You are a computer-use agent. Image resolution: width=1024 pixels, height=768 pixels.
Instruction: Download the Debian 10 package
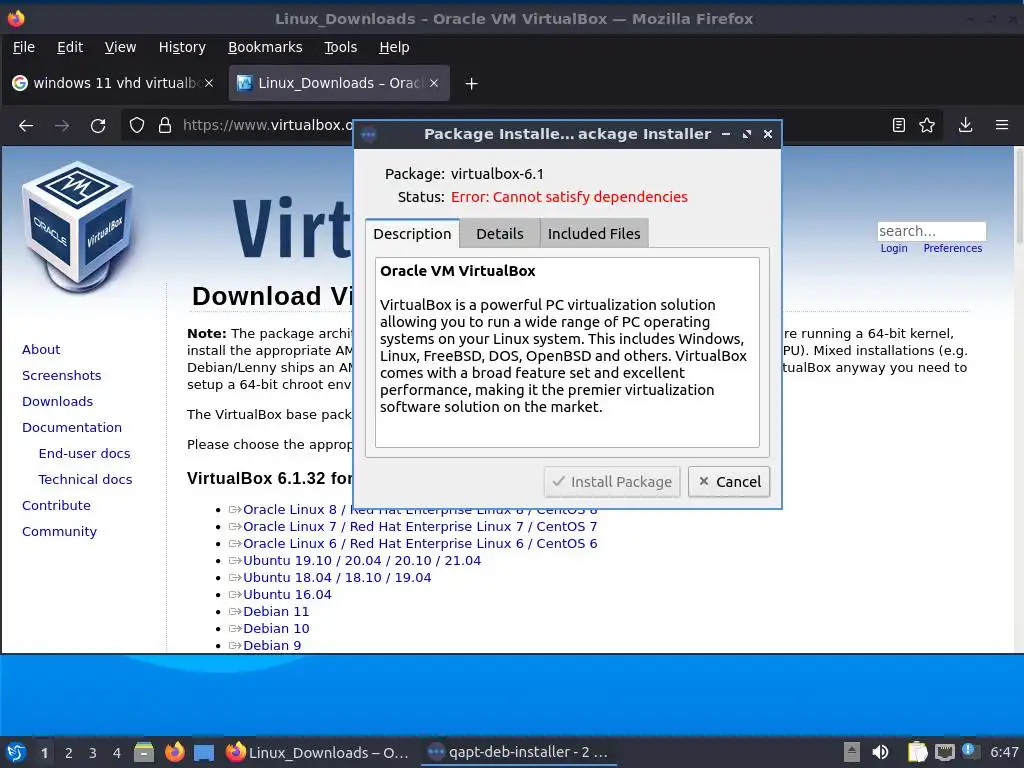(276, 628)
